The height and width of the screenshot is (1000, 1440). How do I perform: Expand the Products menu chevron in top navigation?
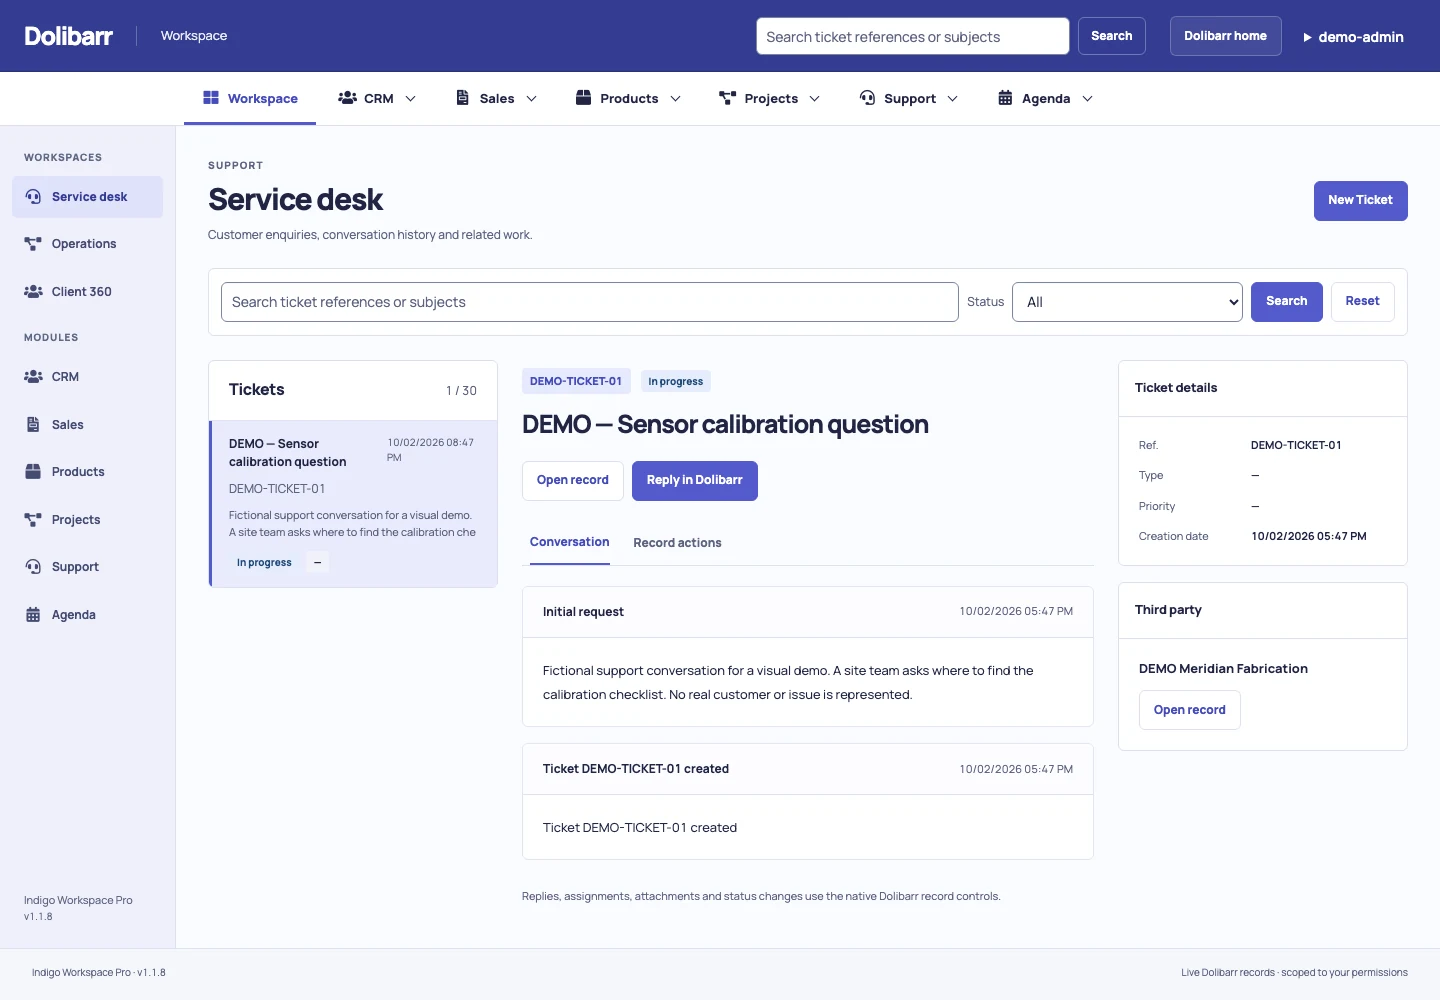coord(675,99)
